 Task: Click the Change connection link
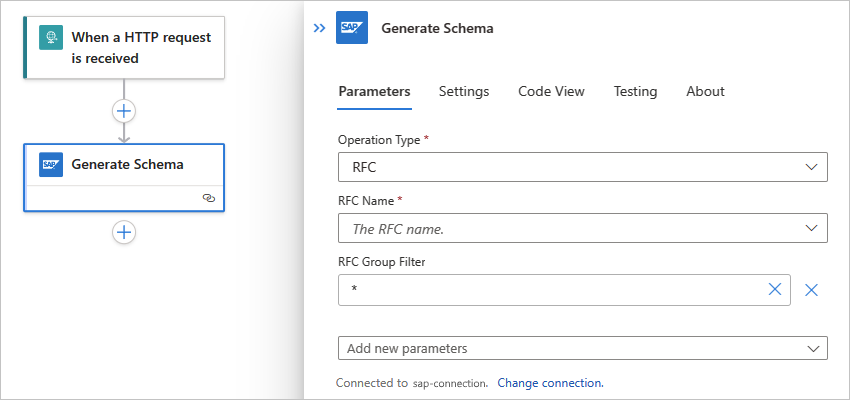pyautogui.click(x=550, y=382)
